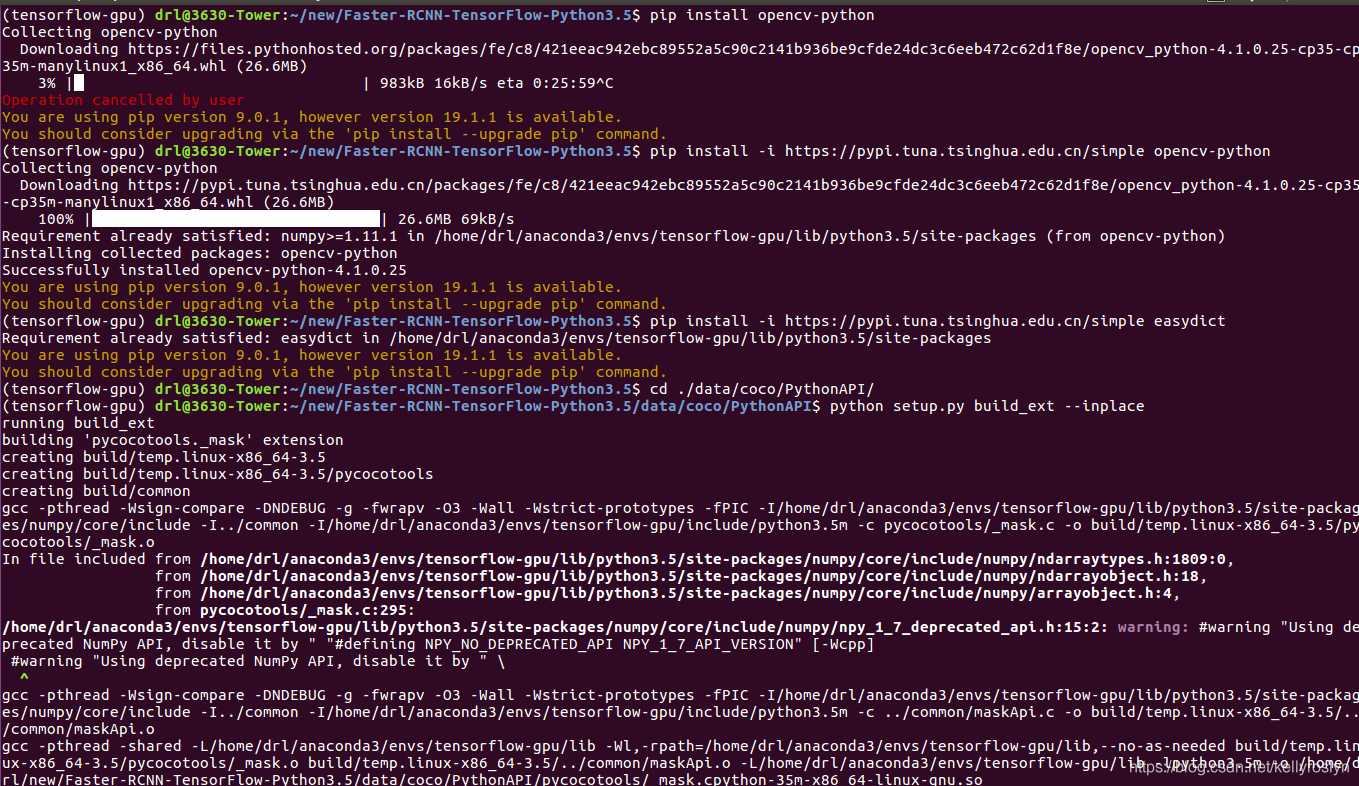Click the bold arrayobject.h:4 path
The width and height of the screenshot is (1359, 786).
pos(691,593)
